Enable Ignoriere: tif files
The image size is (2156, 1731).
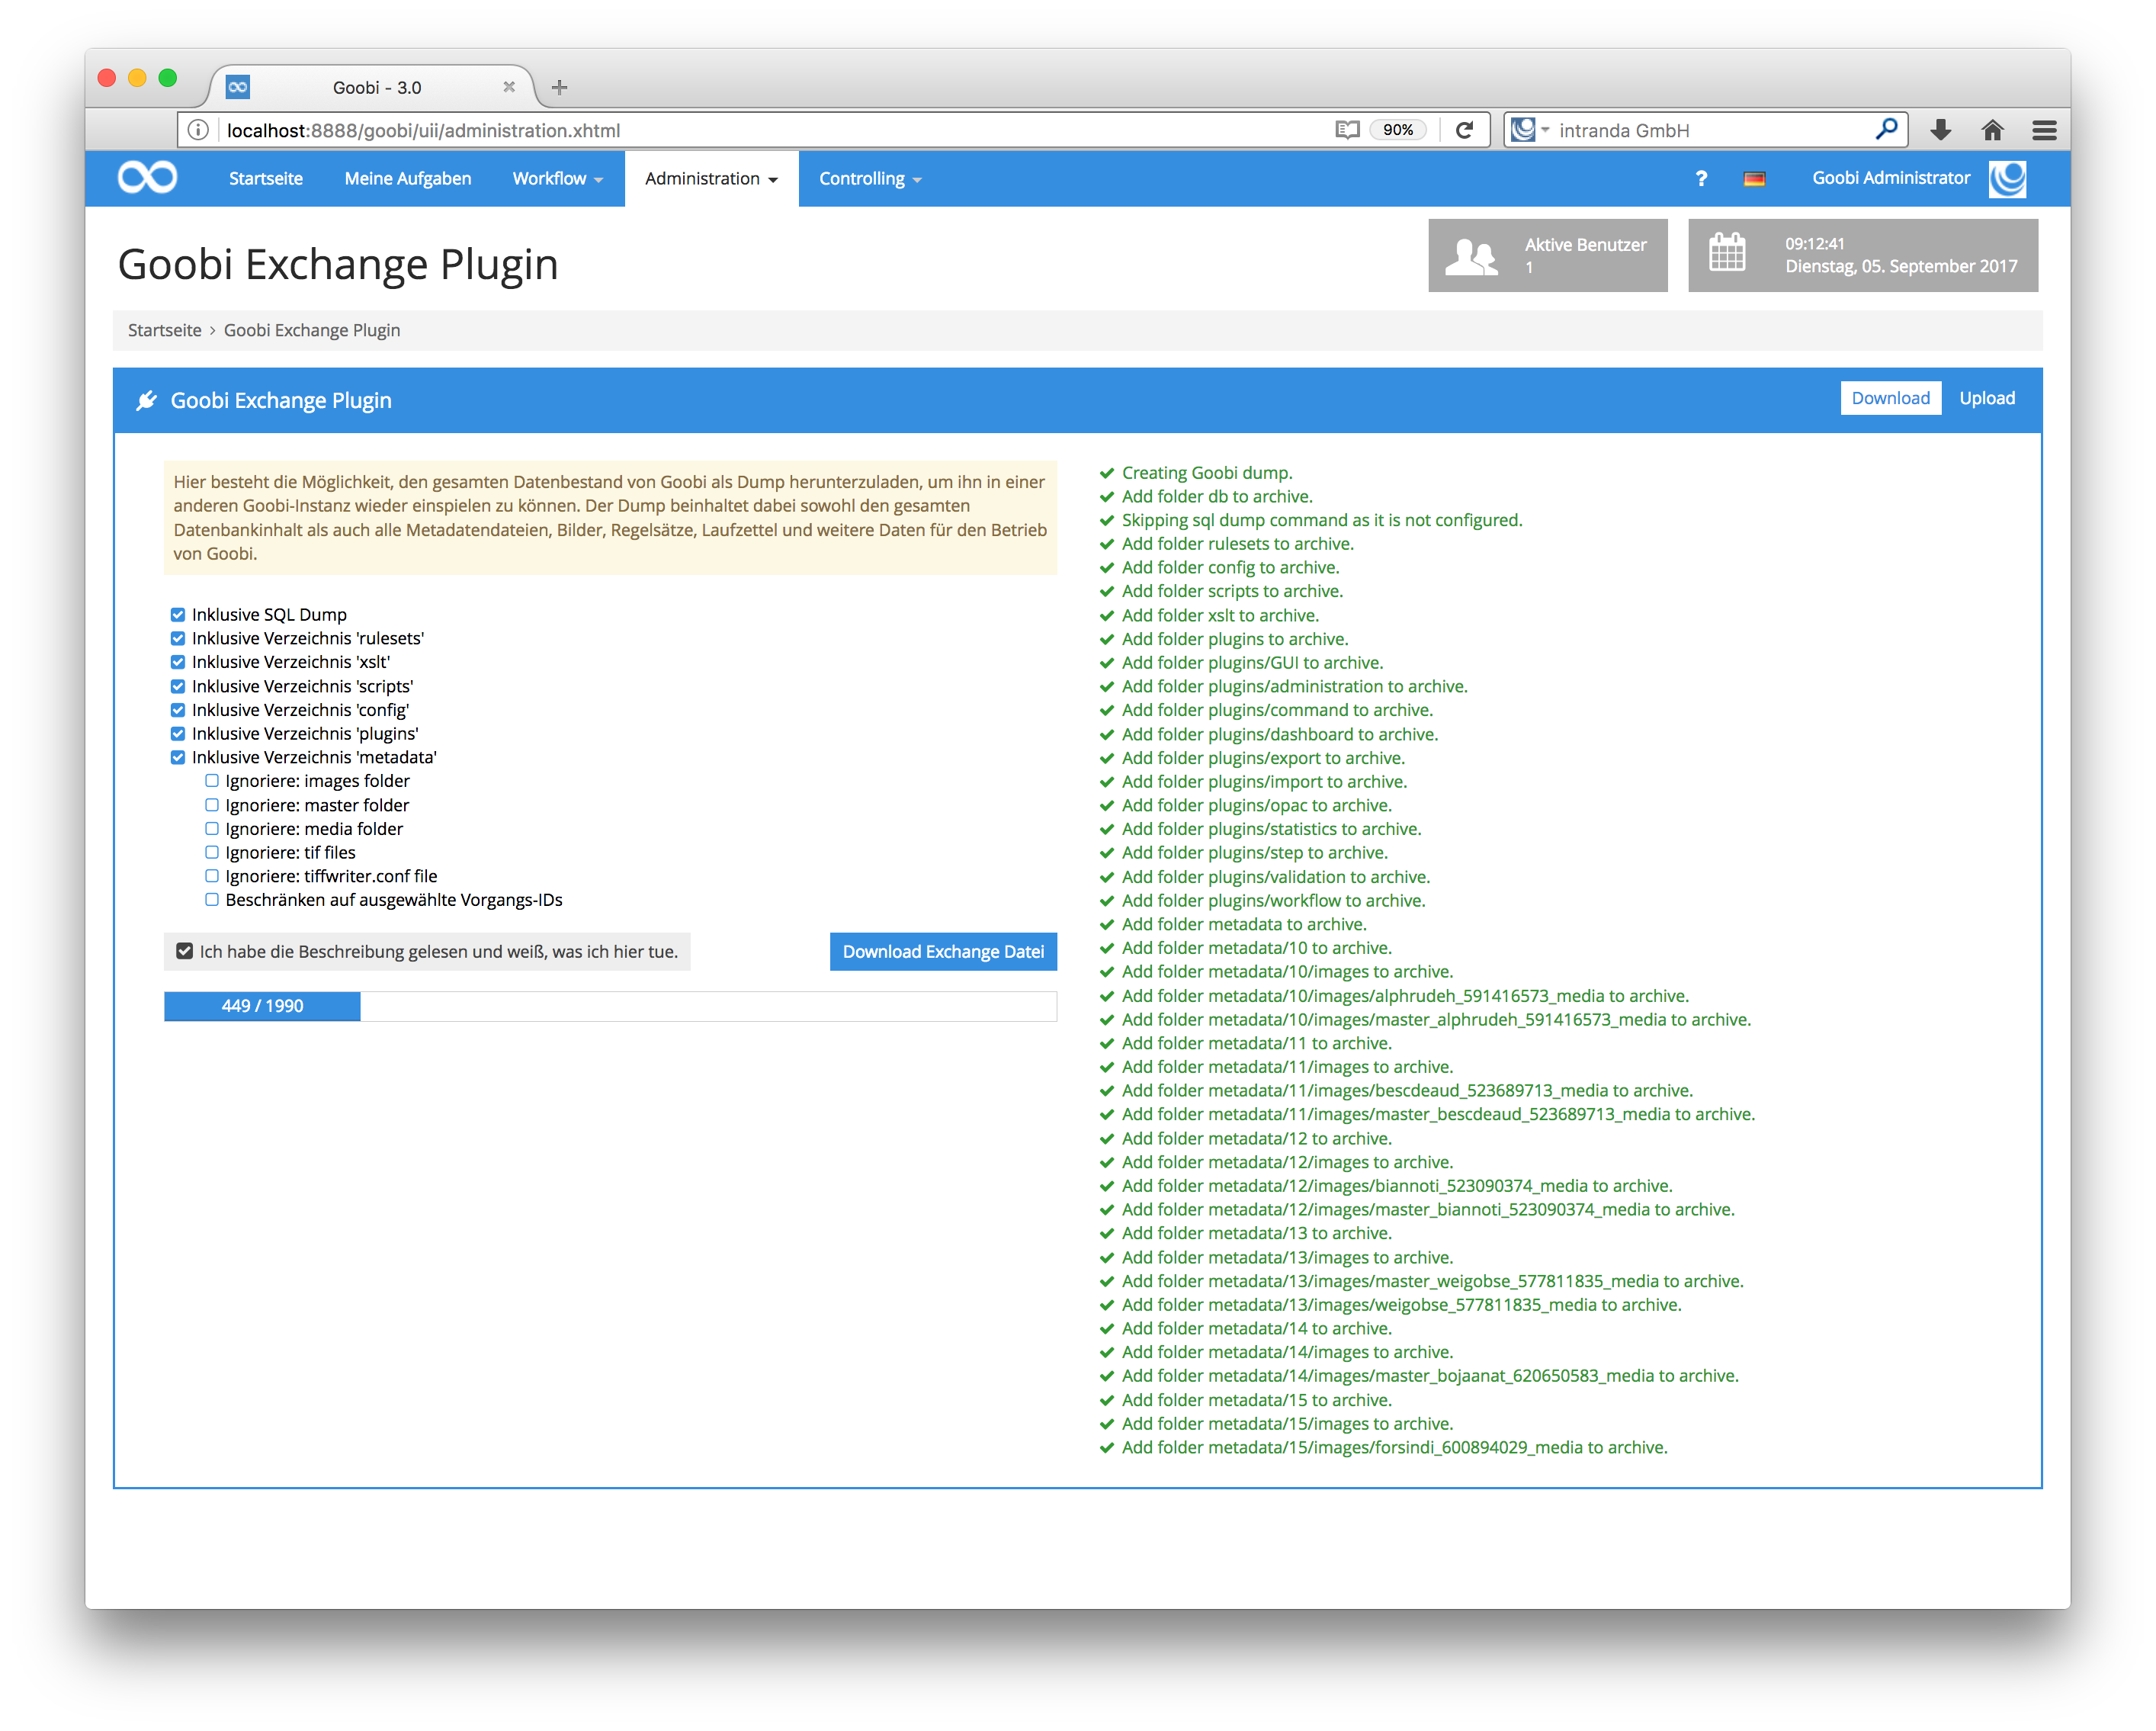(x=212, y=852)
